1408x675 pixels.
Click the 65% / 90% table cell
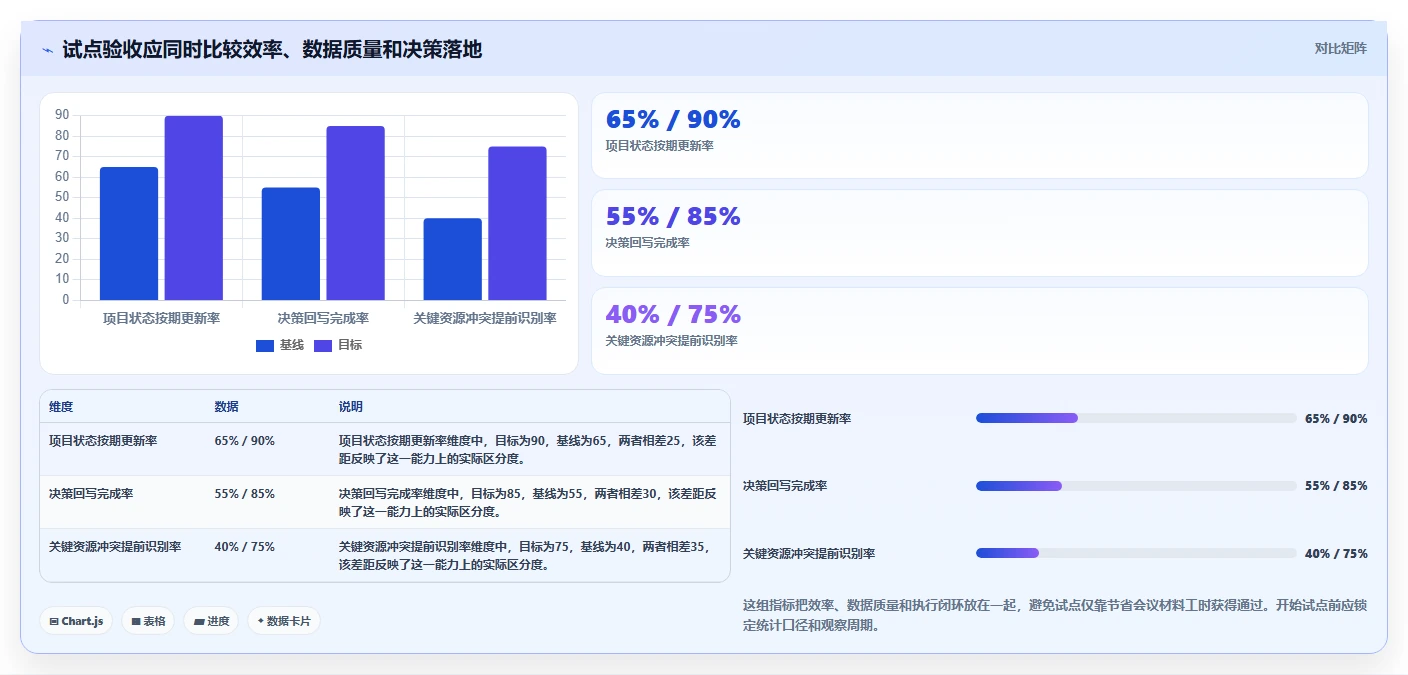tap(244, 440)
